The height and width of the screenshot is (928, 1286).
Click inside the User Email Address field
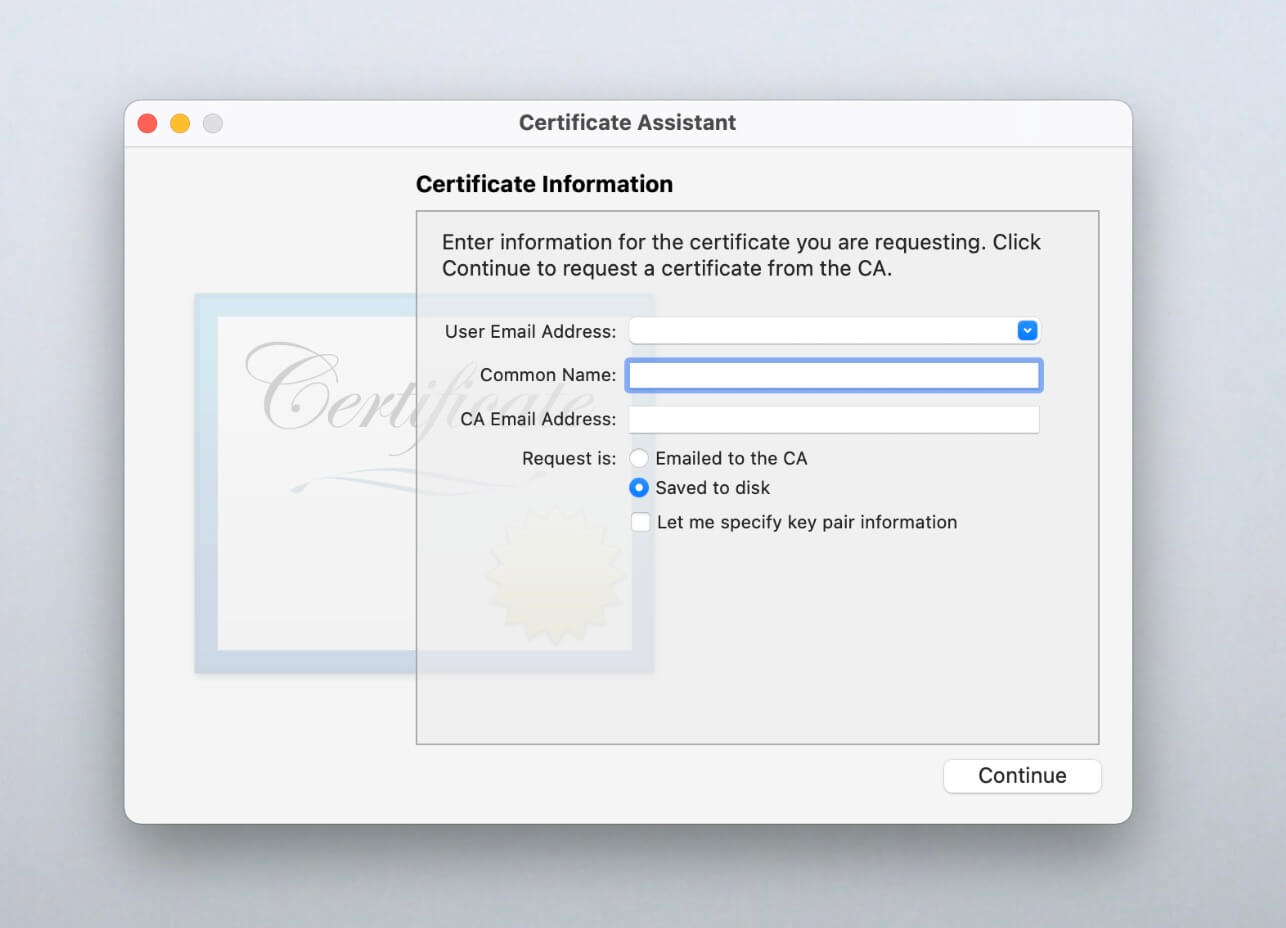click(x=820, y=331)
